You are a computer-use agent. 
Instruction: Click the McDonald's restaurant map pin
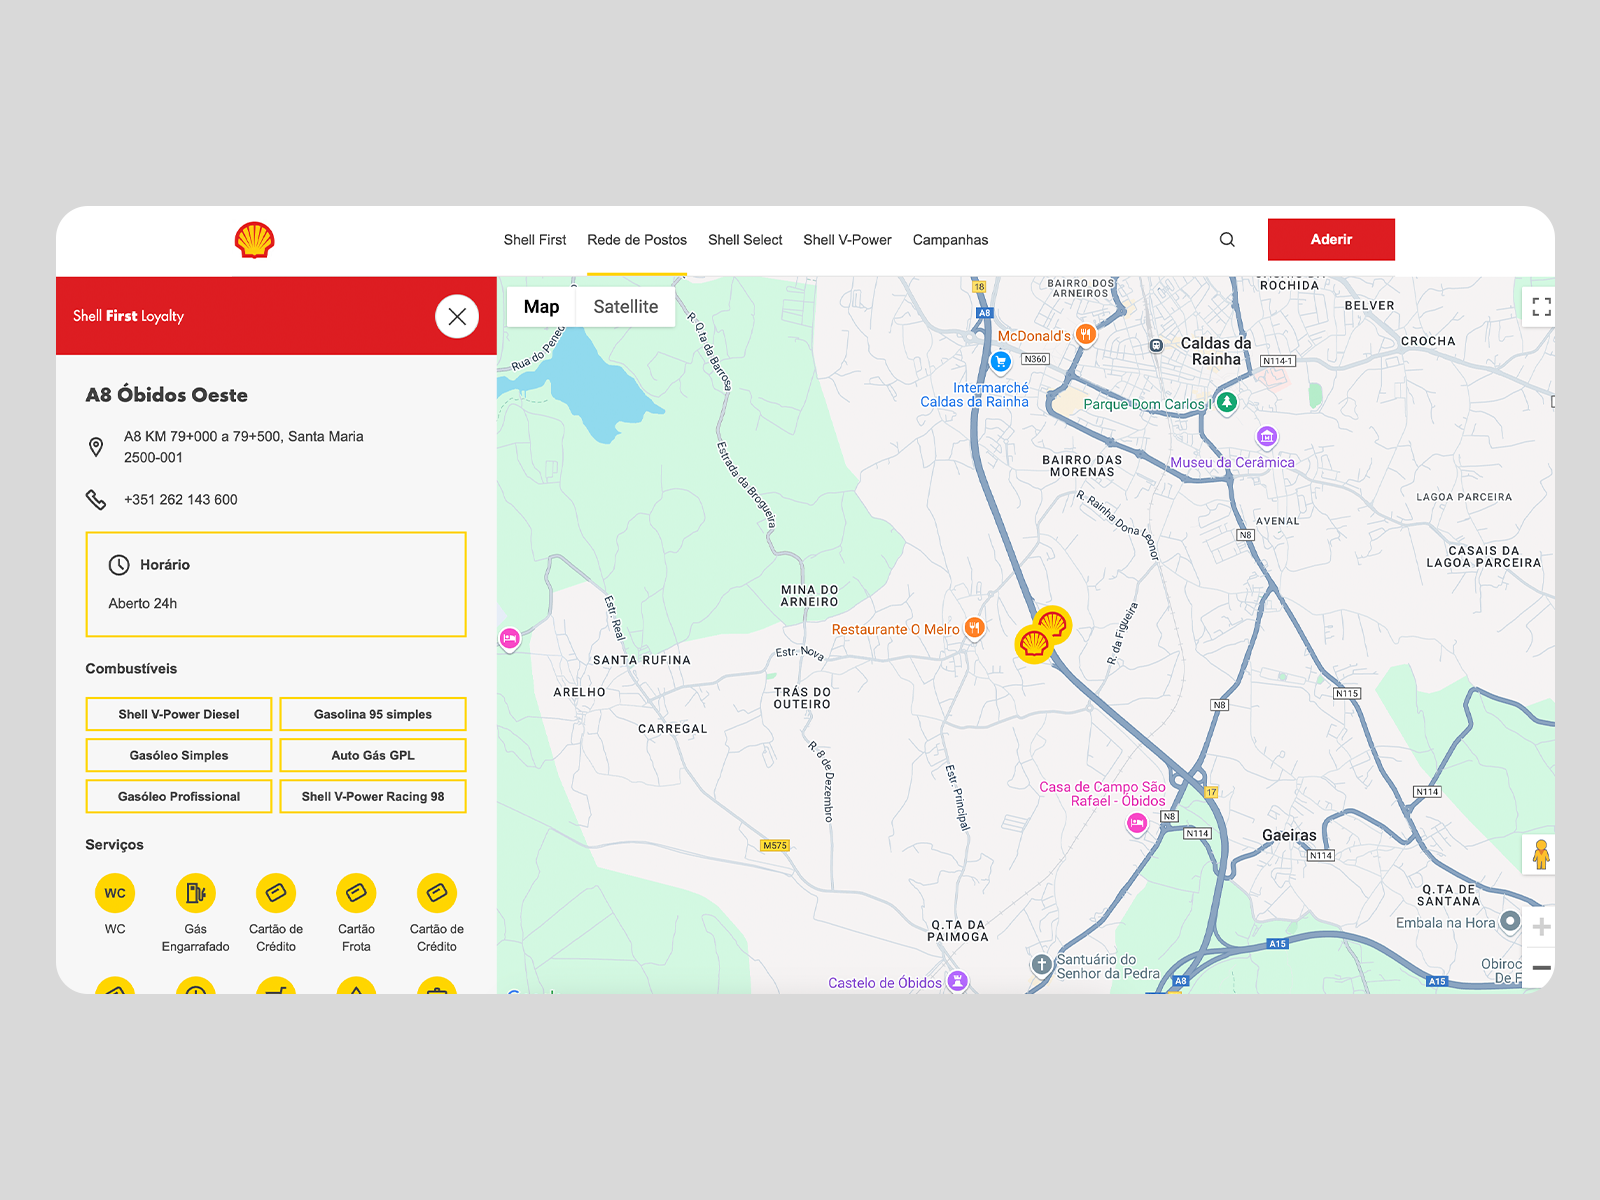pos(1086,335)
